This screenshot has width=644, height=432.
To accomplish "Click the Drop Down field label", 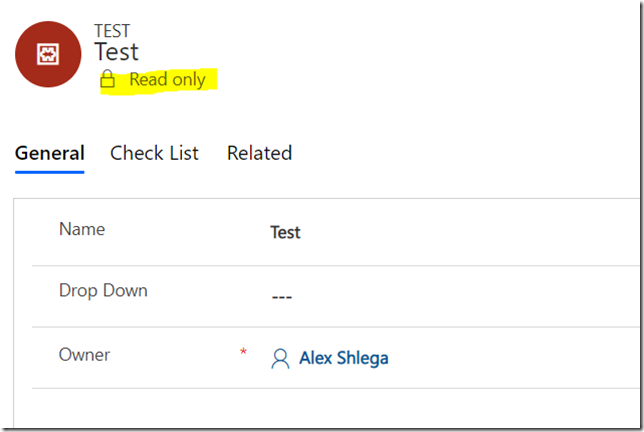I will coord(103,291).
